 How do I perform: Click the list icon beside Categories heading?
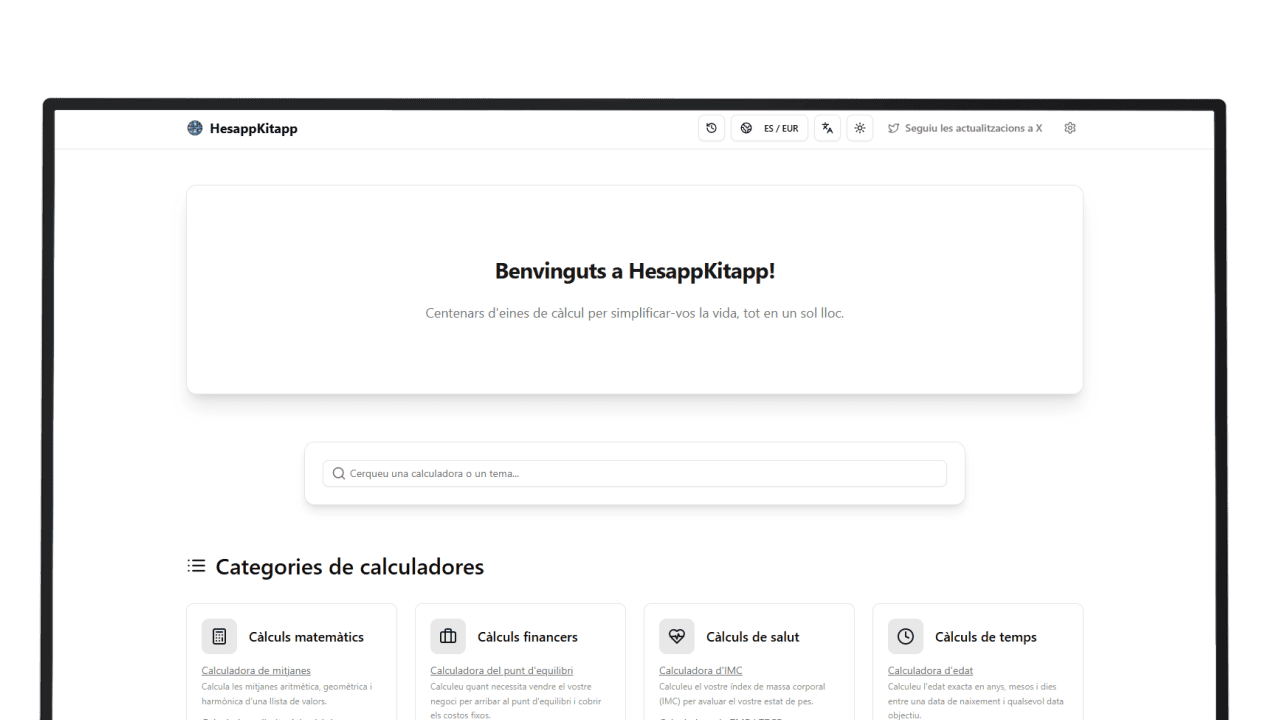pyautogui.click(x=196, y=566)
